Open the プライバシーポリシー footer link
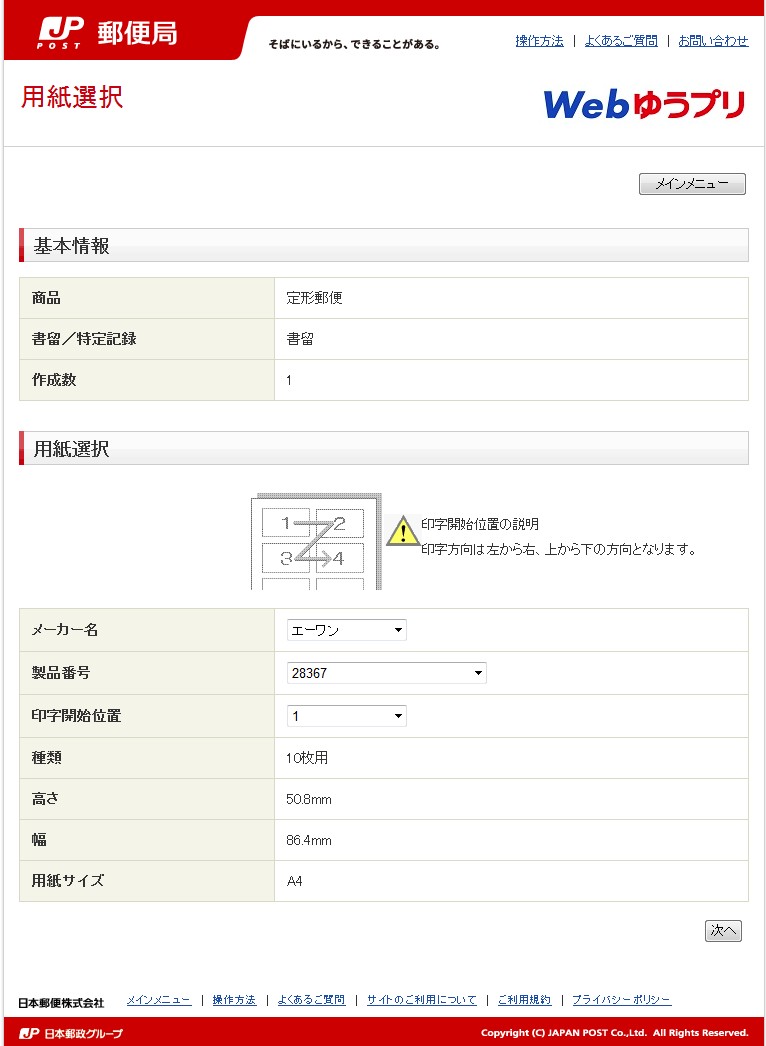 621,1000
